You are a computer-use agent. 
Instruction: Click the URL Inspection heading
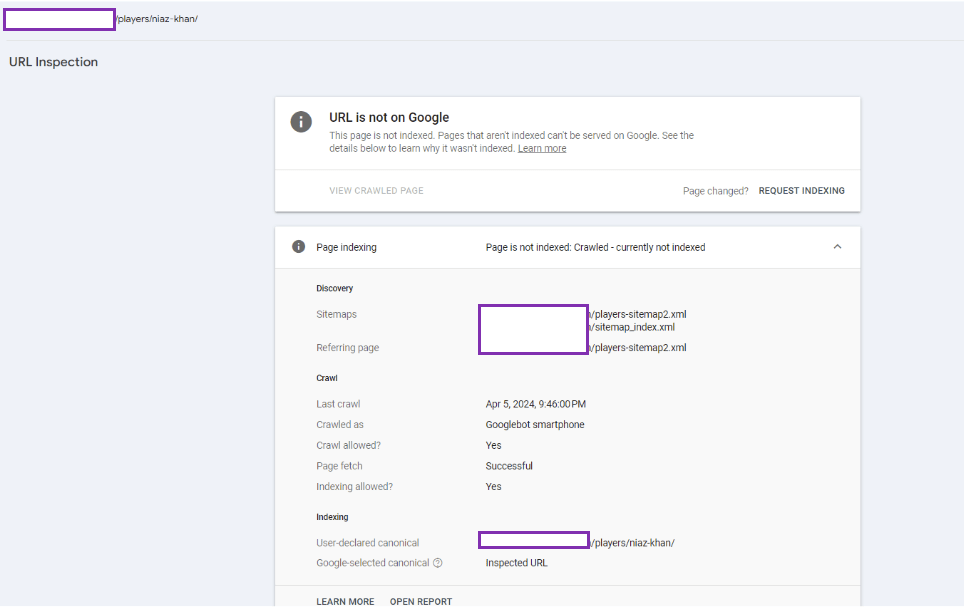53,62
